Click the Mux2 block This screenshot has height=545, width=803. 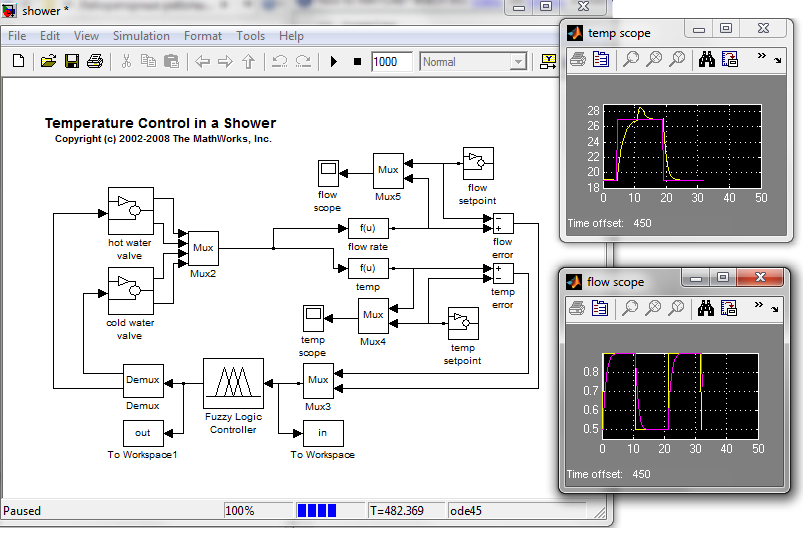tap(203, 248)
